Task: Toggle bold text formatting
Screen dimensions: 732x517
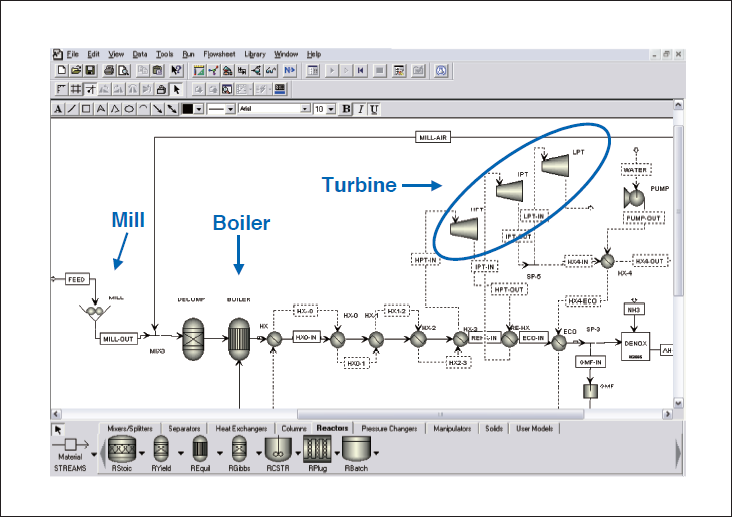Action: [x=347, y=108]
